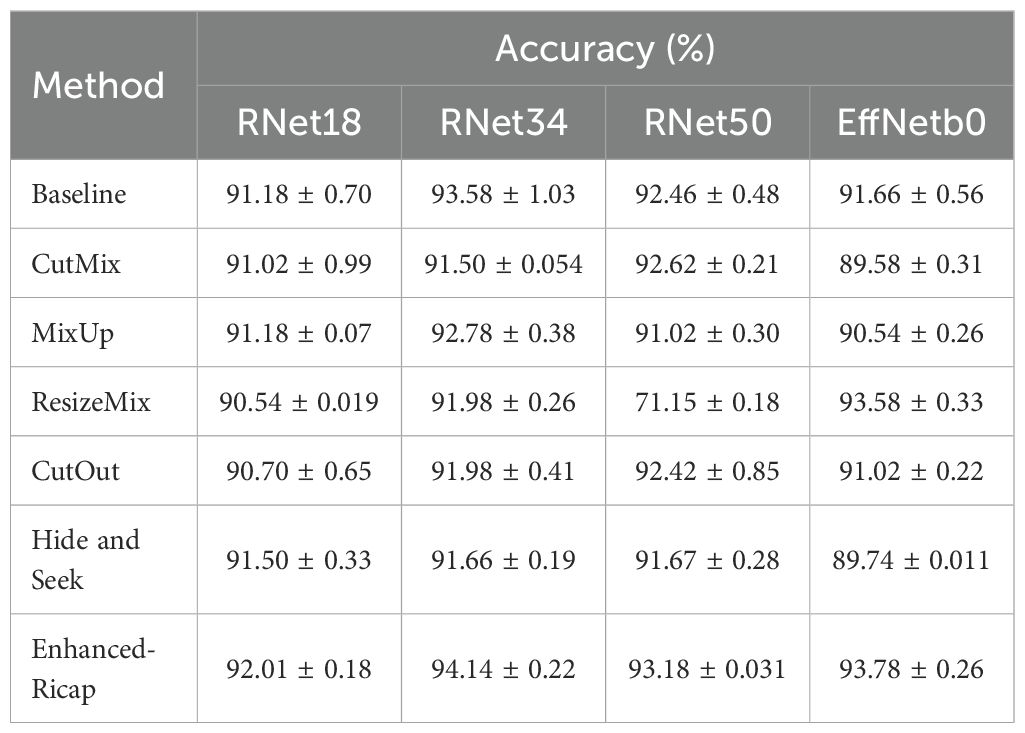The width and height of the screenshot is (1025, 733).
Task: Click the CutOut row label
Action: tap(75, 470)
